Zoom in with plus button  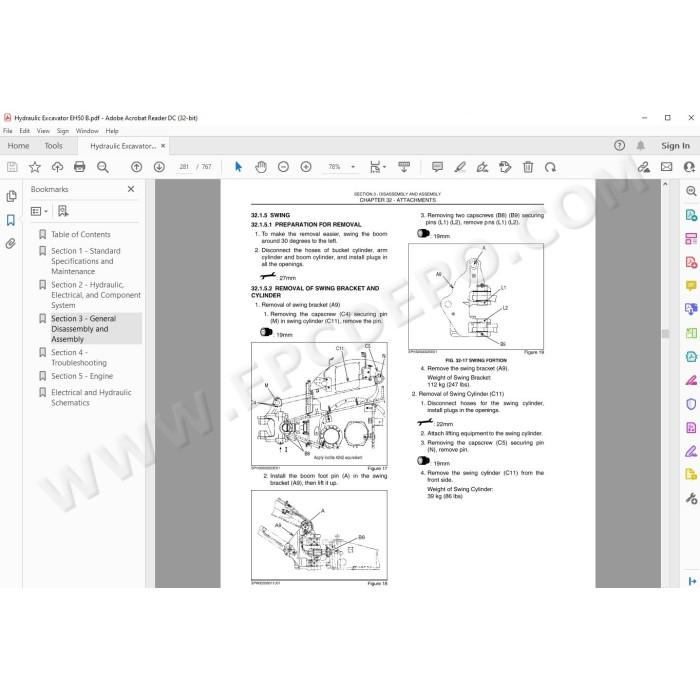pyautogui.click(x=306, y=167)
